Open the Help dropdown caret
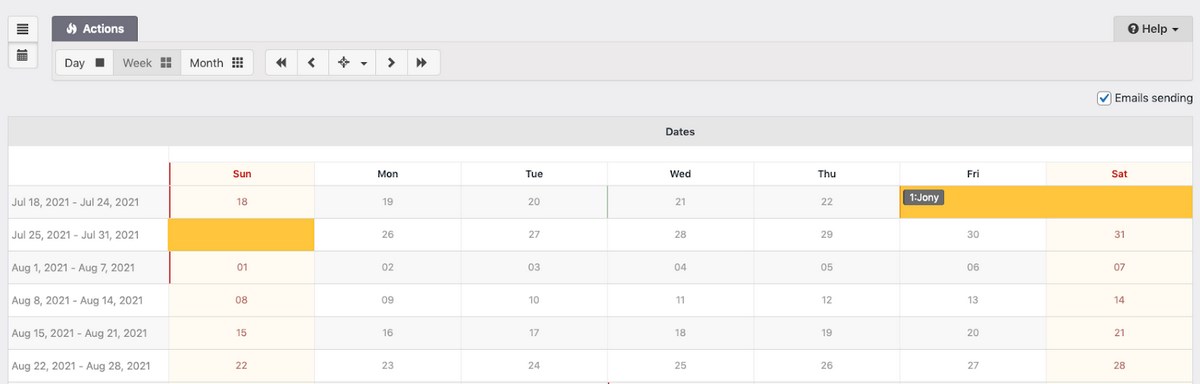Screen dimensions: 1200x384 [x=1175, y=30]
